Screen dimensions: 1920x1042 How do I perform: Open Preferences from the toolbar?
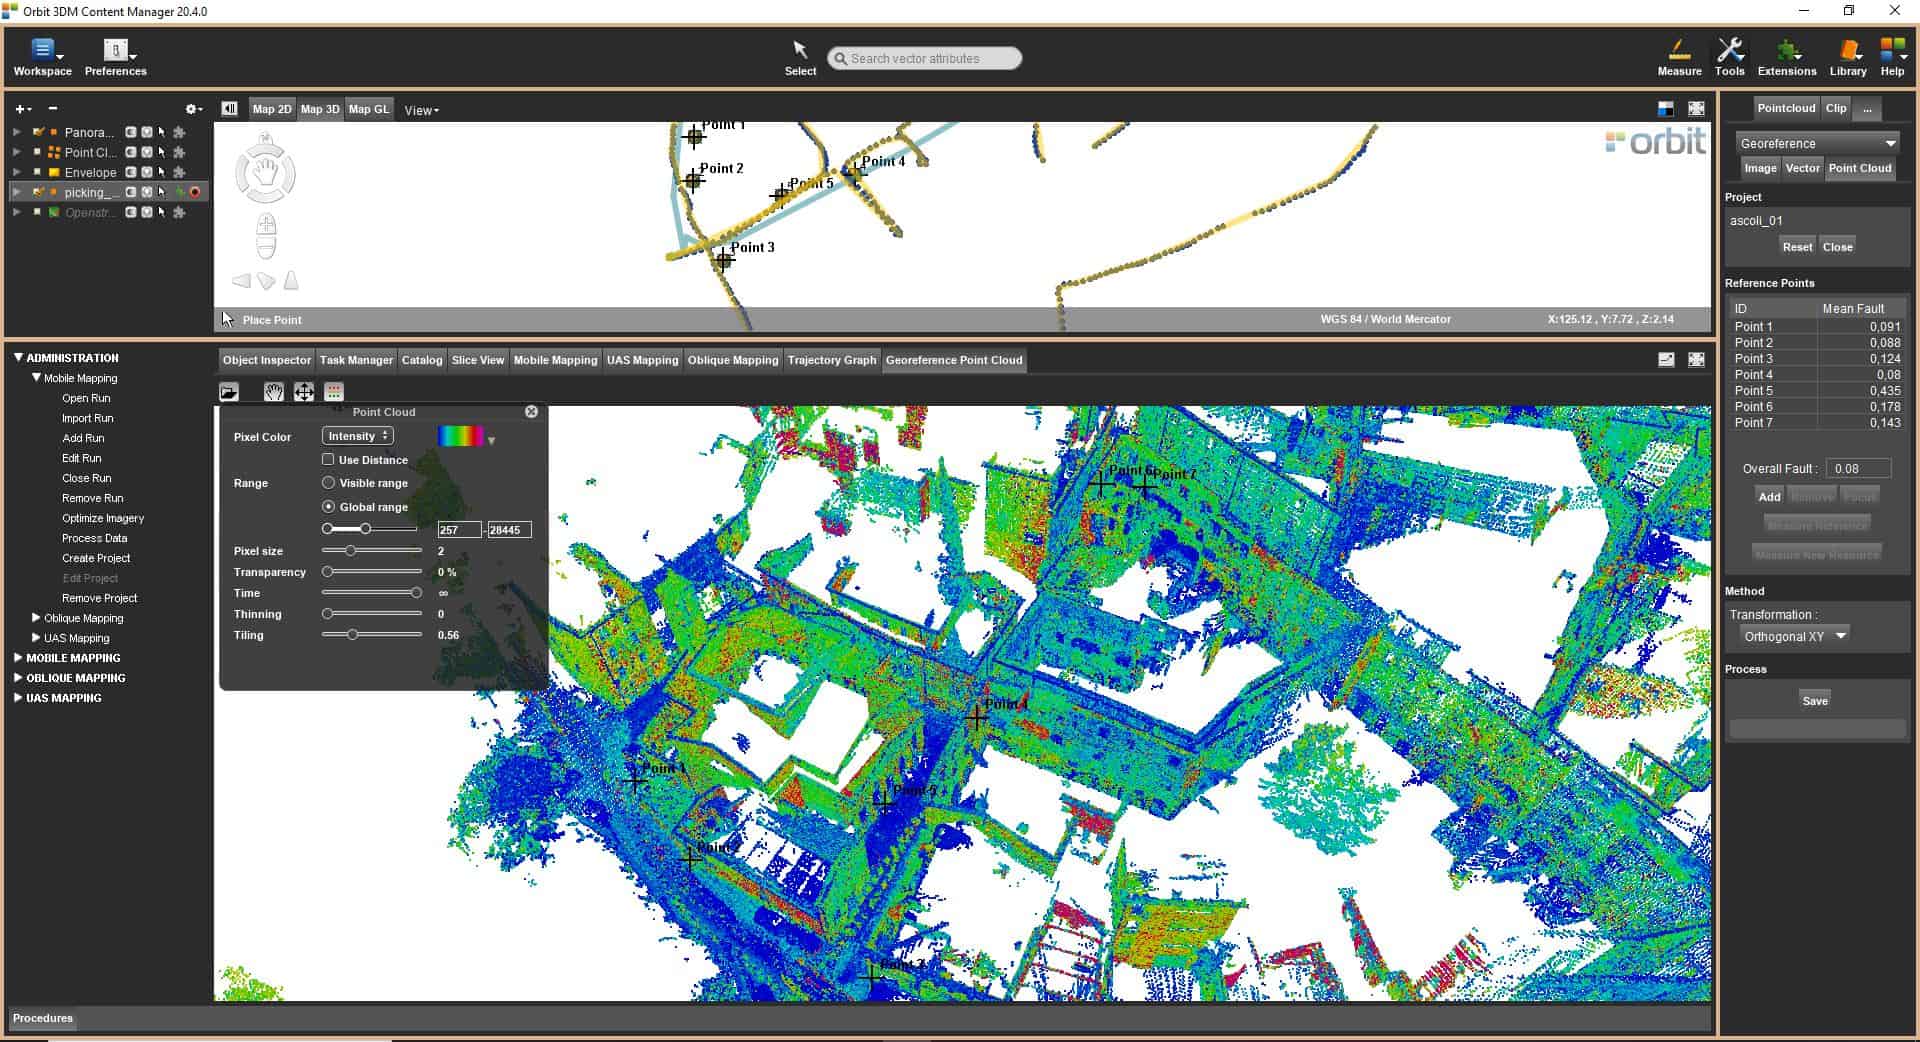click(115, 56)
